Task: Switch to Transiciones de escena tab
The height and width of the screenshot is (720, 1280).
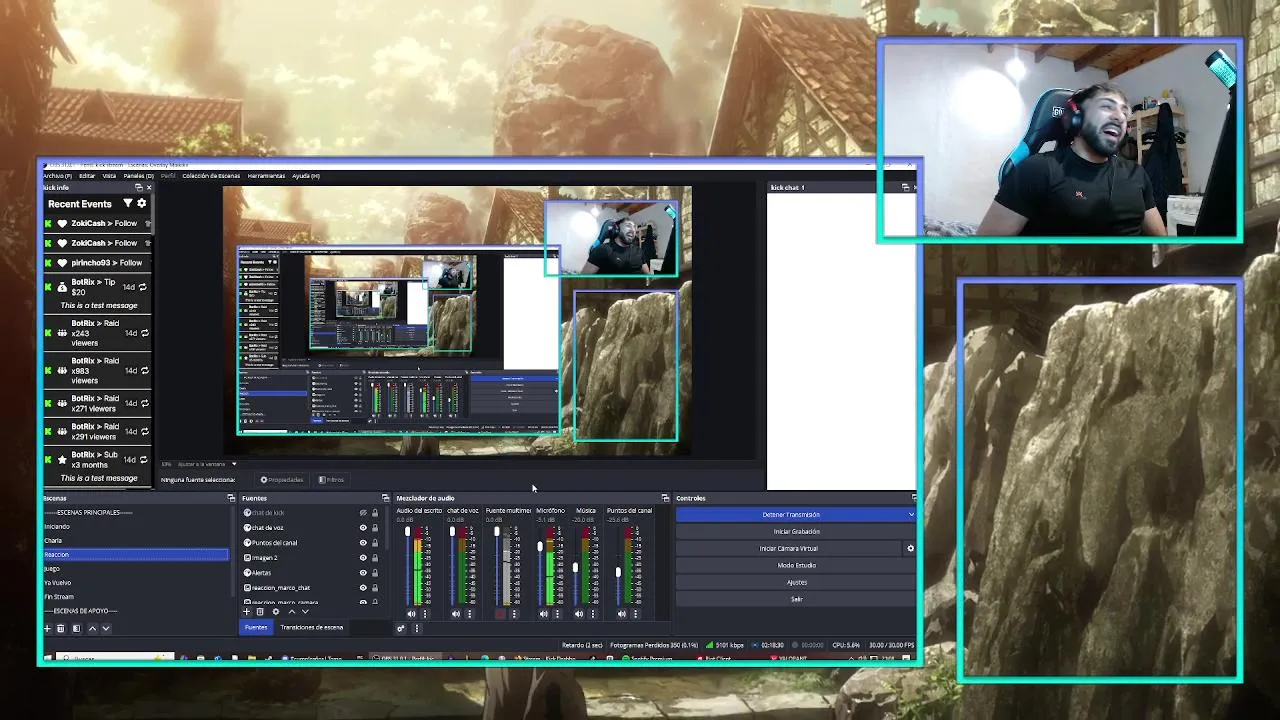Action: point(312,628)
